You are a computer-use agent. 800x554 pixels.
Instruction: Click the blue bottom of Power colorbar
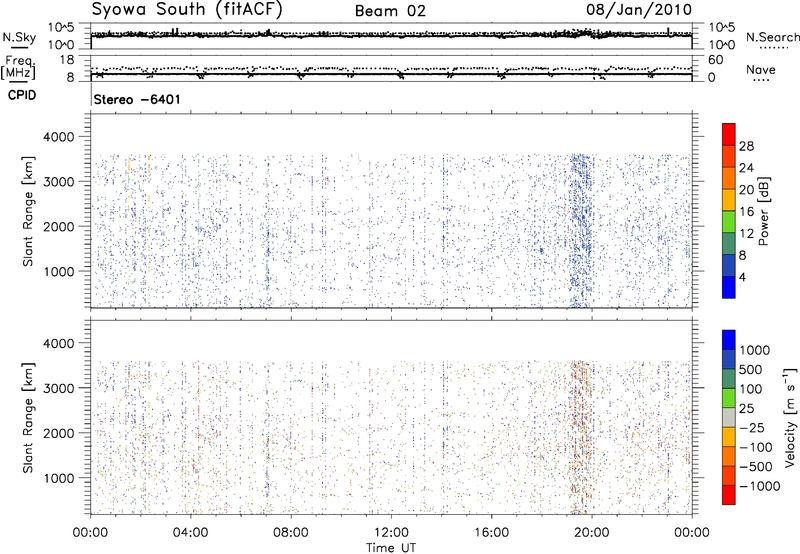[x=728, y=287]
